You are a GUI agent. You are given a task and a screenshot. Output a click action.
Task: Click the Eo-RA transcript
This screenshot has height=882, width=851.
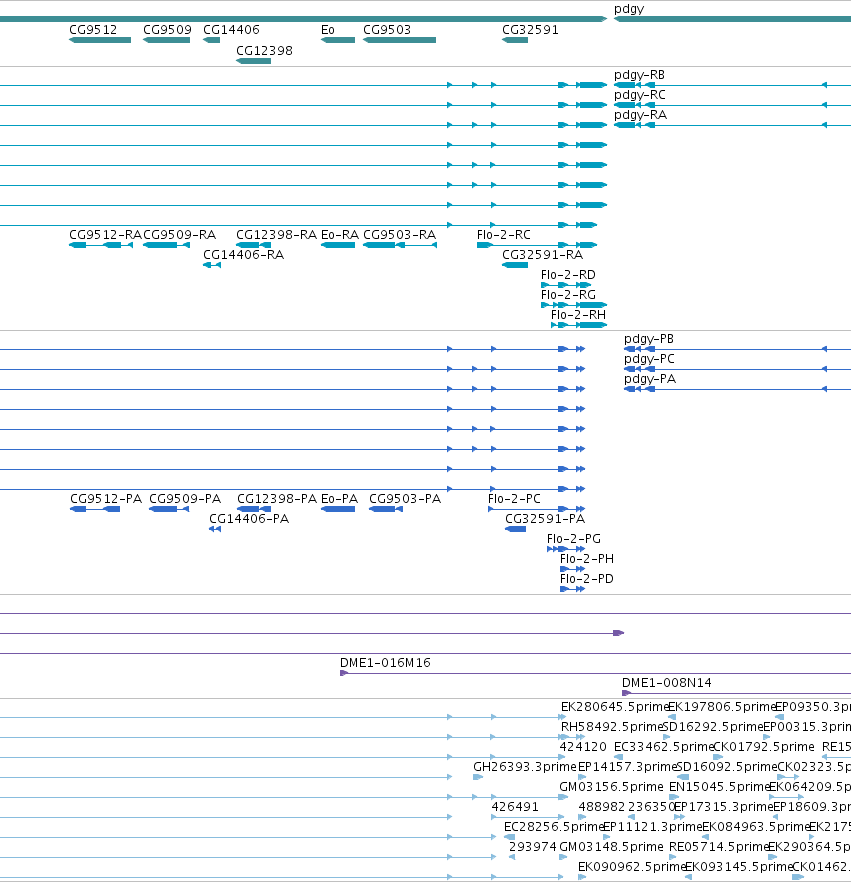coord(338,245)
